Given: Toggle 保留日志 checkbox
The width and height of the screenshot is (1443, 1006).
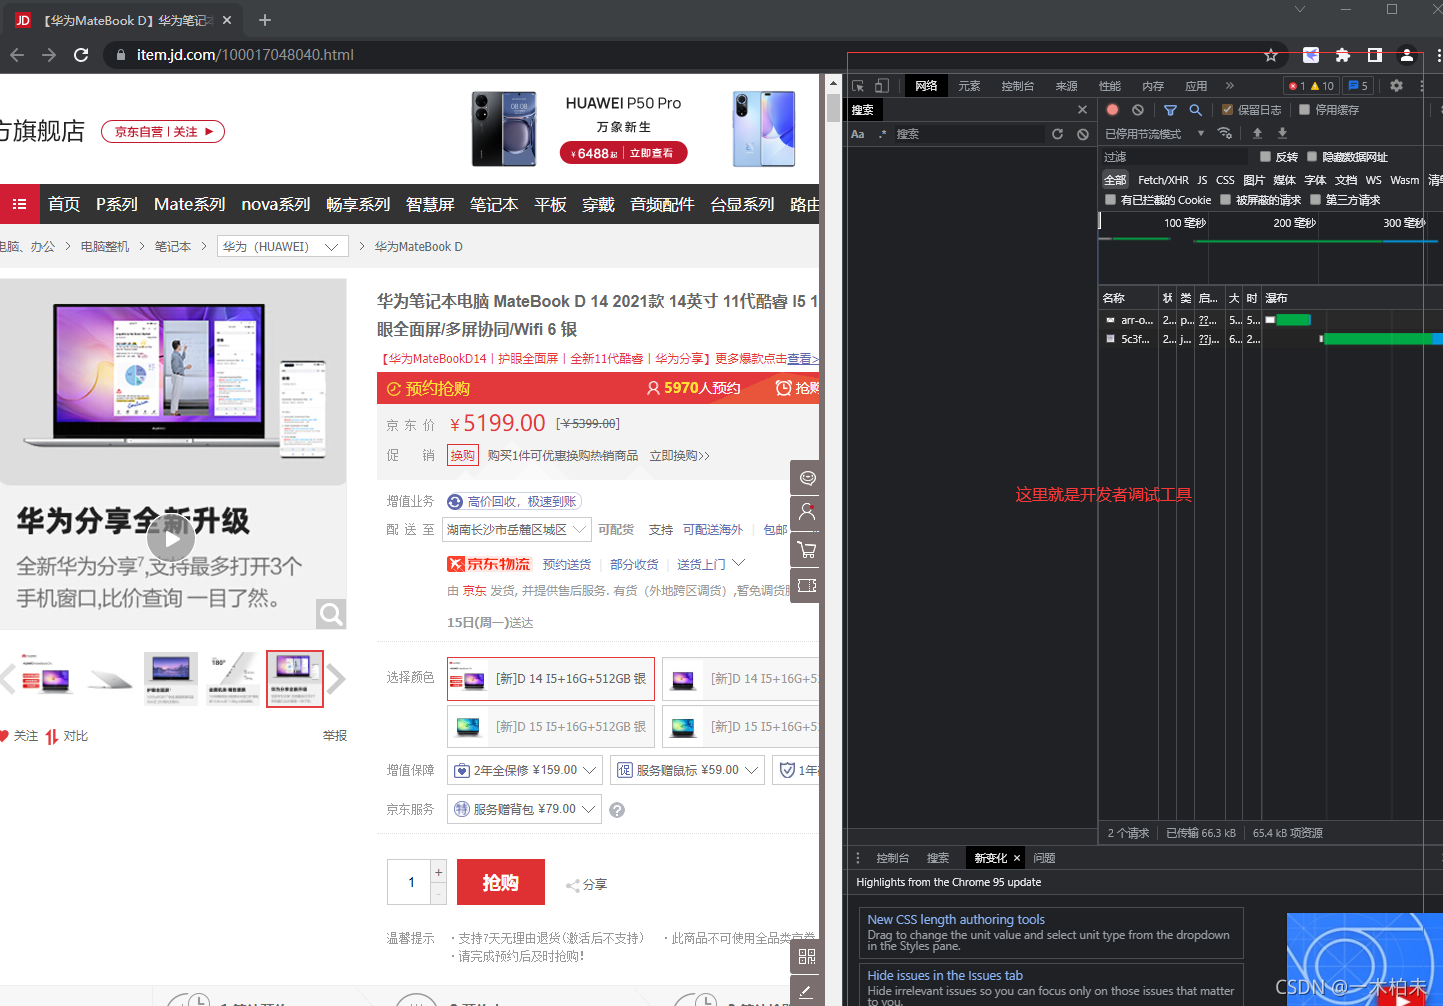Looking at the screenshot, I should (1227, 110).
